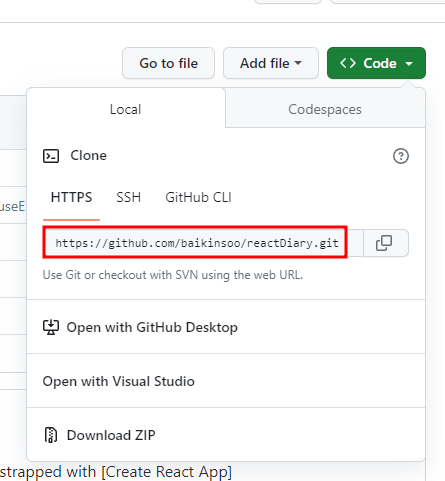This screenshot has height=481, width=445.
Task: Click the terminal icon beside Clone
Action: [51, 156]
